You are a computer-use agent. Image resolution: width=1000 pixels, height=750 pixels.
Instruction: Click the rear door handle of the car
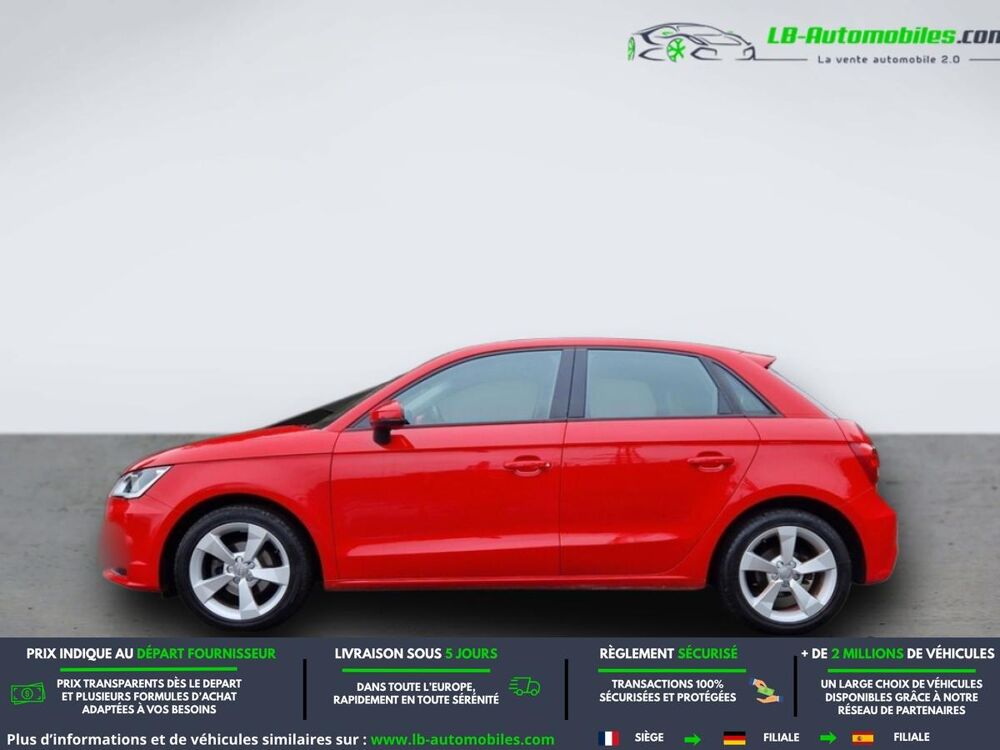coord(710,461)
